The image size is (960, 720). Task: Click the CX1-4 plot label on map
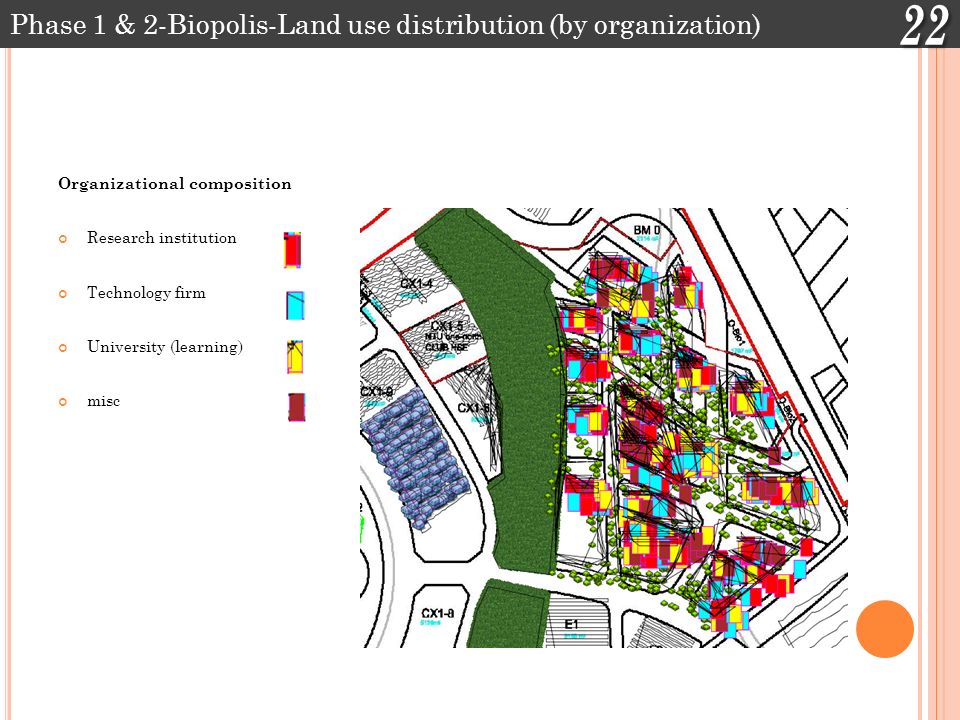tap(417, 284)
